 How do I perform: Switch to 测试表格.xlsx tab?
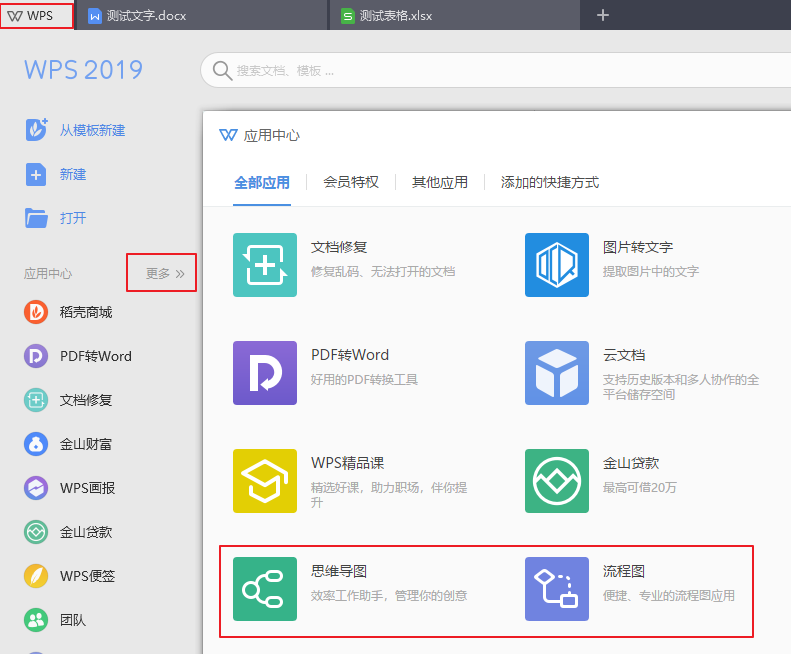coord(454,16)
